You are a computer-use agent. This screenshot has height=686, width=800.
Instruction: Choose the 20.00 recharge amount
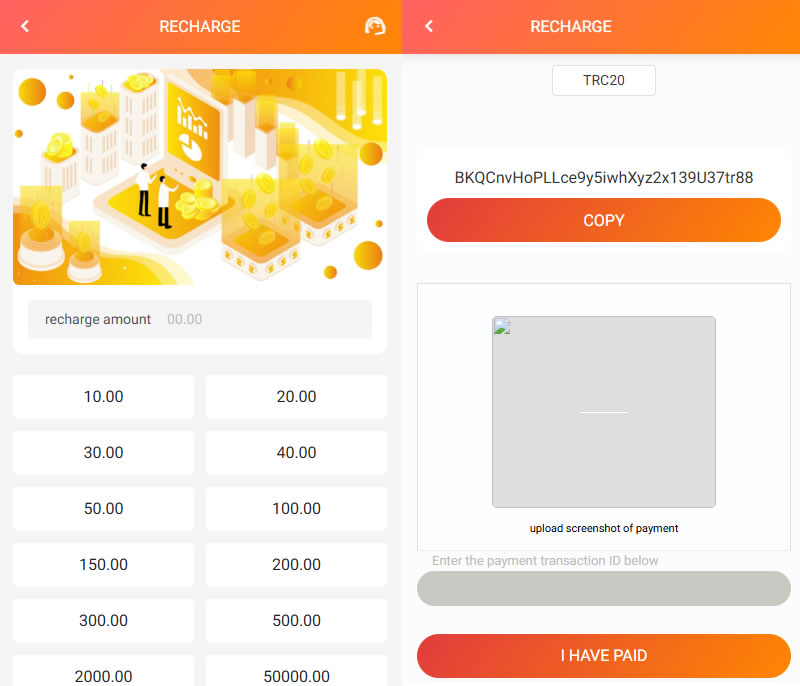tap(296, 397)
